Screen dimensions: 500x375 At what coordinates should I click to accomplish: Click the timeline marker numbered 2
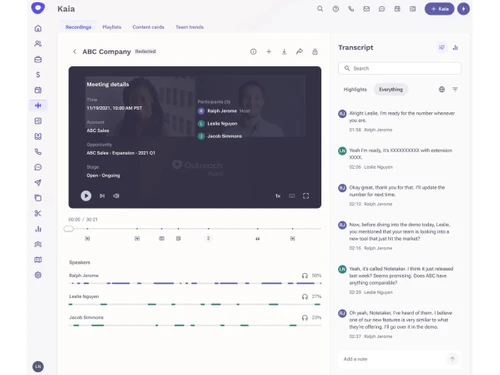point(208,238)
